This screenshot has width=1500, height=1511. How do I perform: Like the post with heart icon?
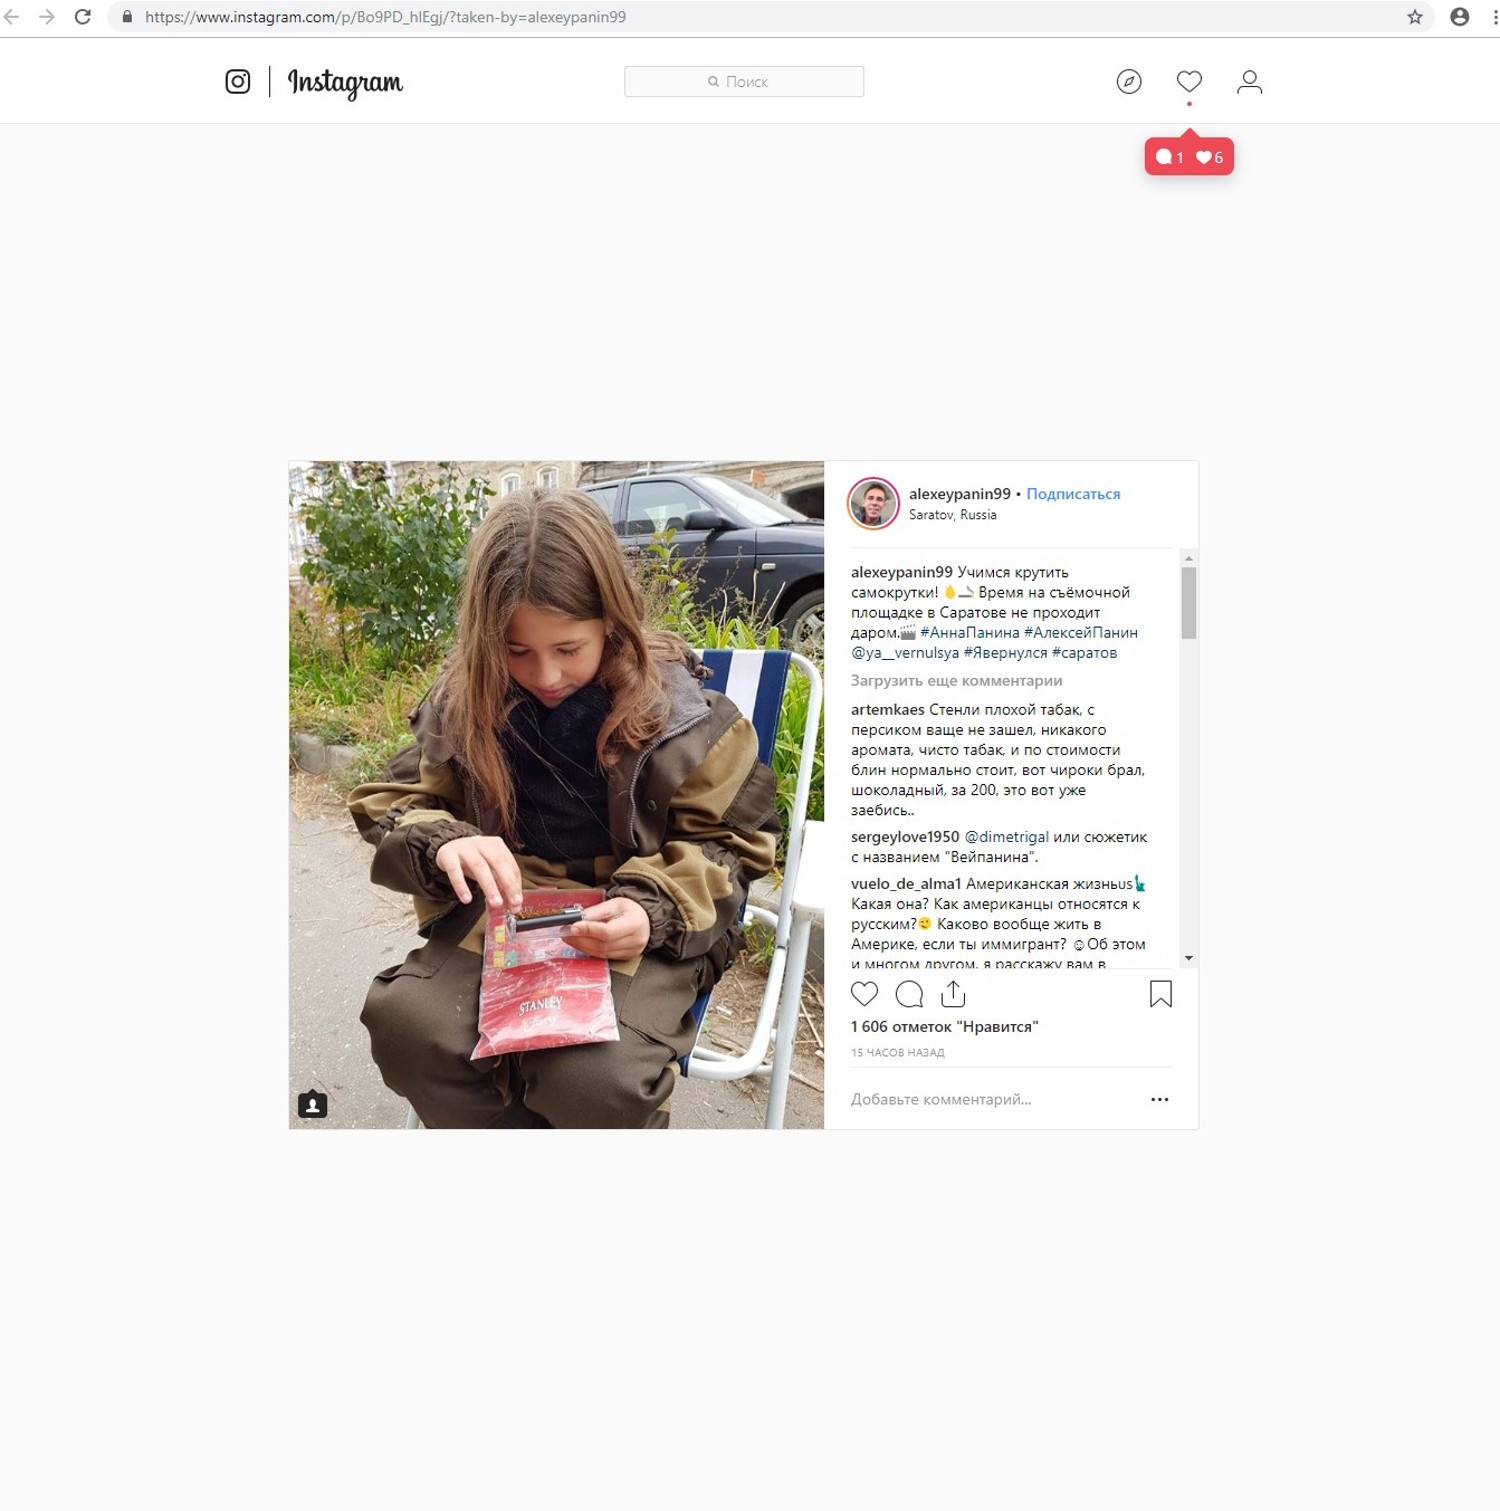point(864,993)
